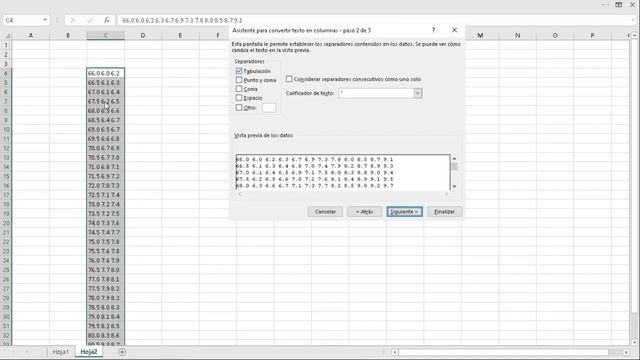Select column M header

click(480, 36)
